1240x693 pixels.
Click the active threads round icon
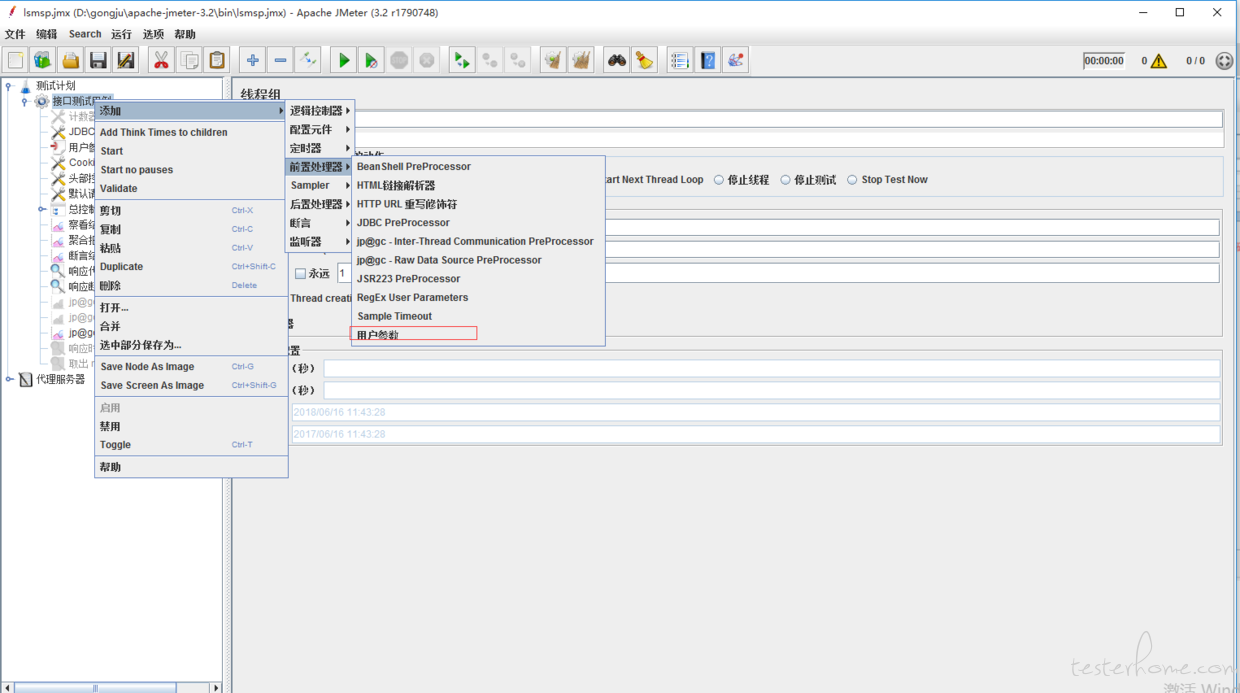coord(1224,61)
